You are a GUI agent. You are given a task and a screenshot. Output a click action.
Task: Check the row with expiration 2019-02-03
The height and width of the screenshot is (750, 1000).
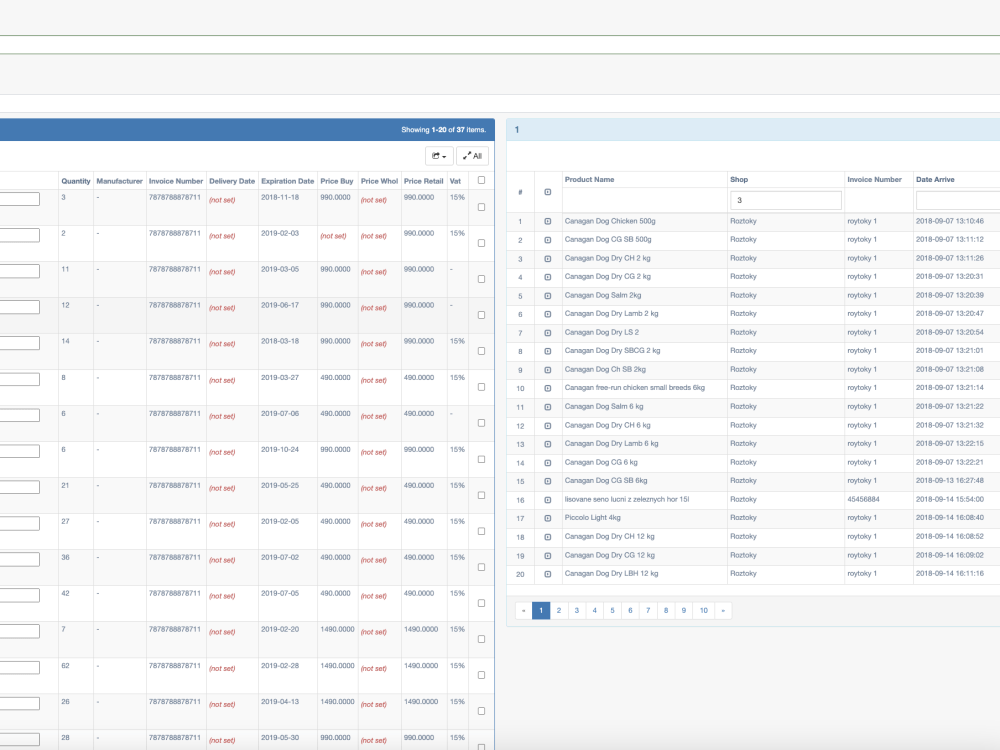coord(482,243)
